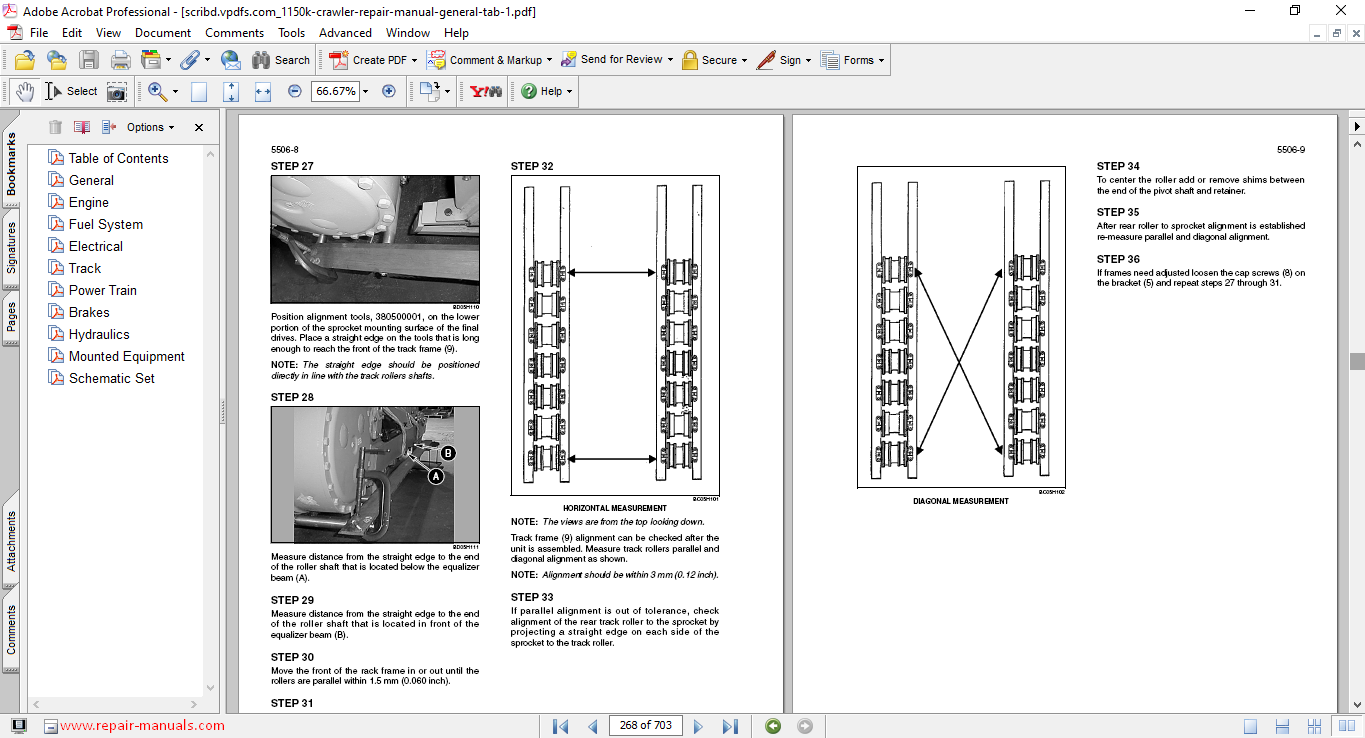
Task: Open the bookmarks Options dropdown
Action: click(150, 127)
